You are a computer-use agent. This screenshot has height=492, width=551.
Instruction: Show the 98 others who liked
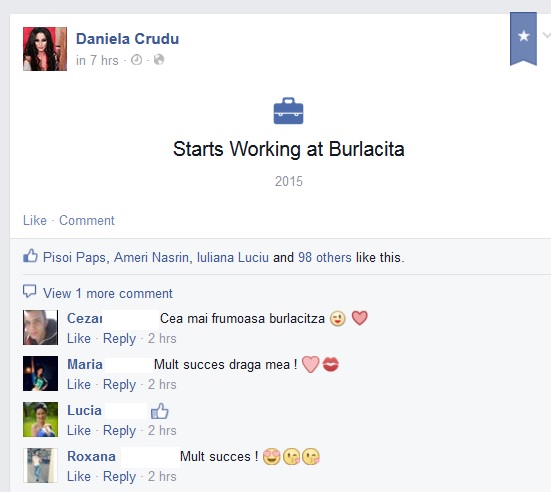[x=325, y=258]
